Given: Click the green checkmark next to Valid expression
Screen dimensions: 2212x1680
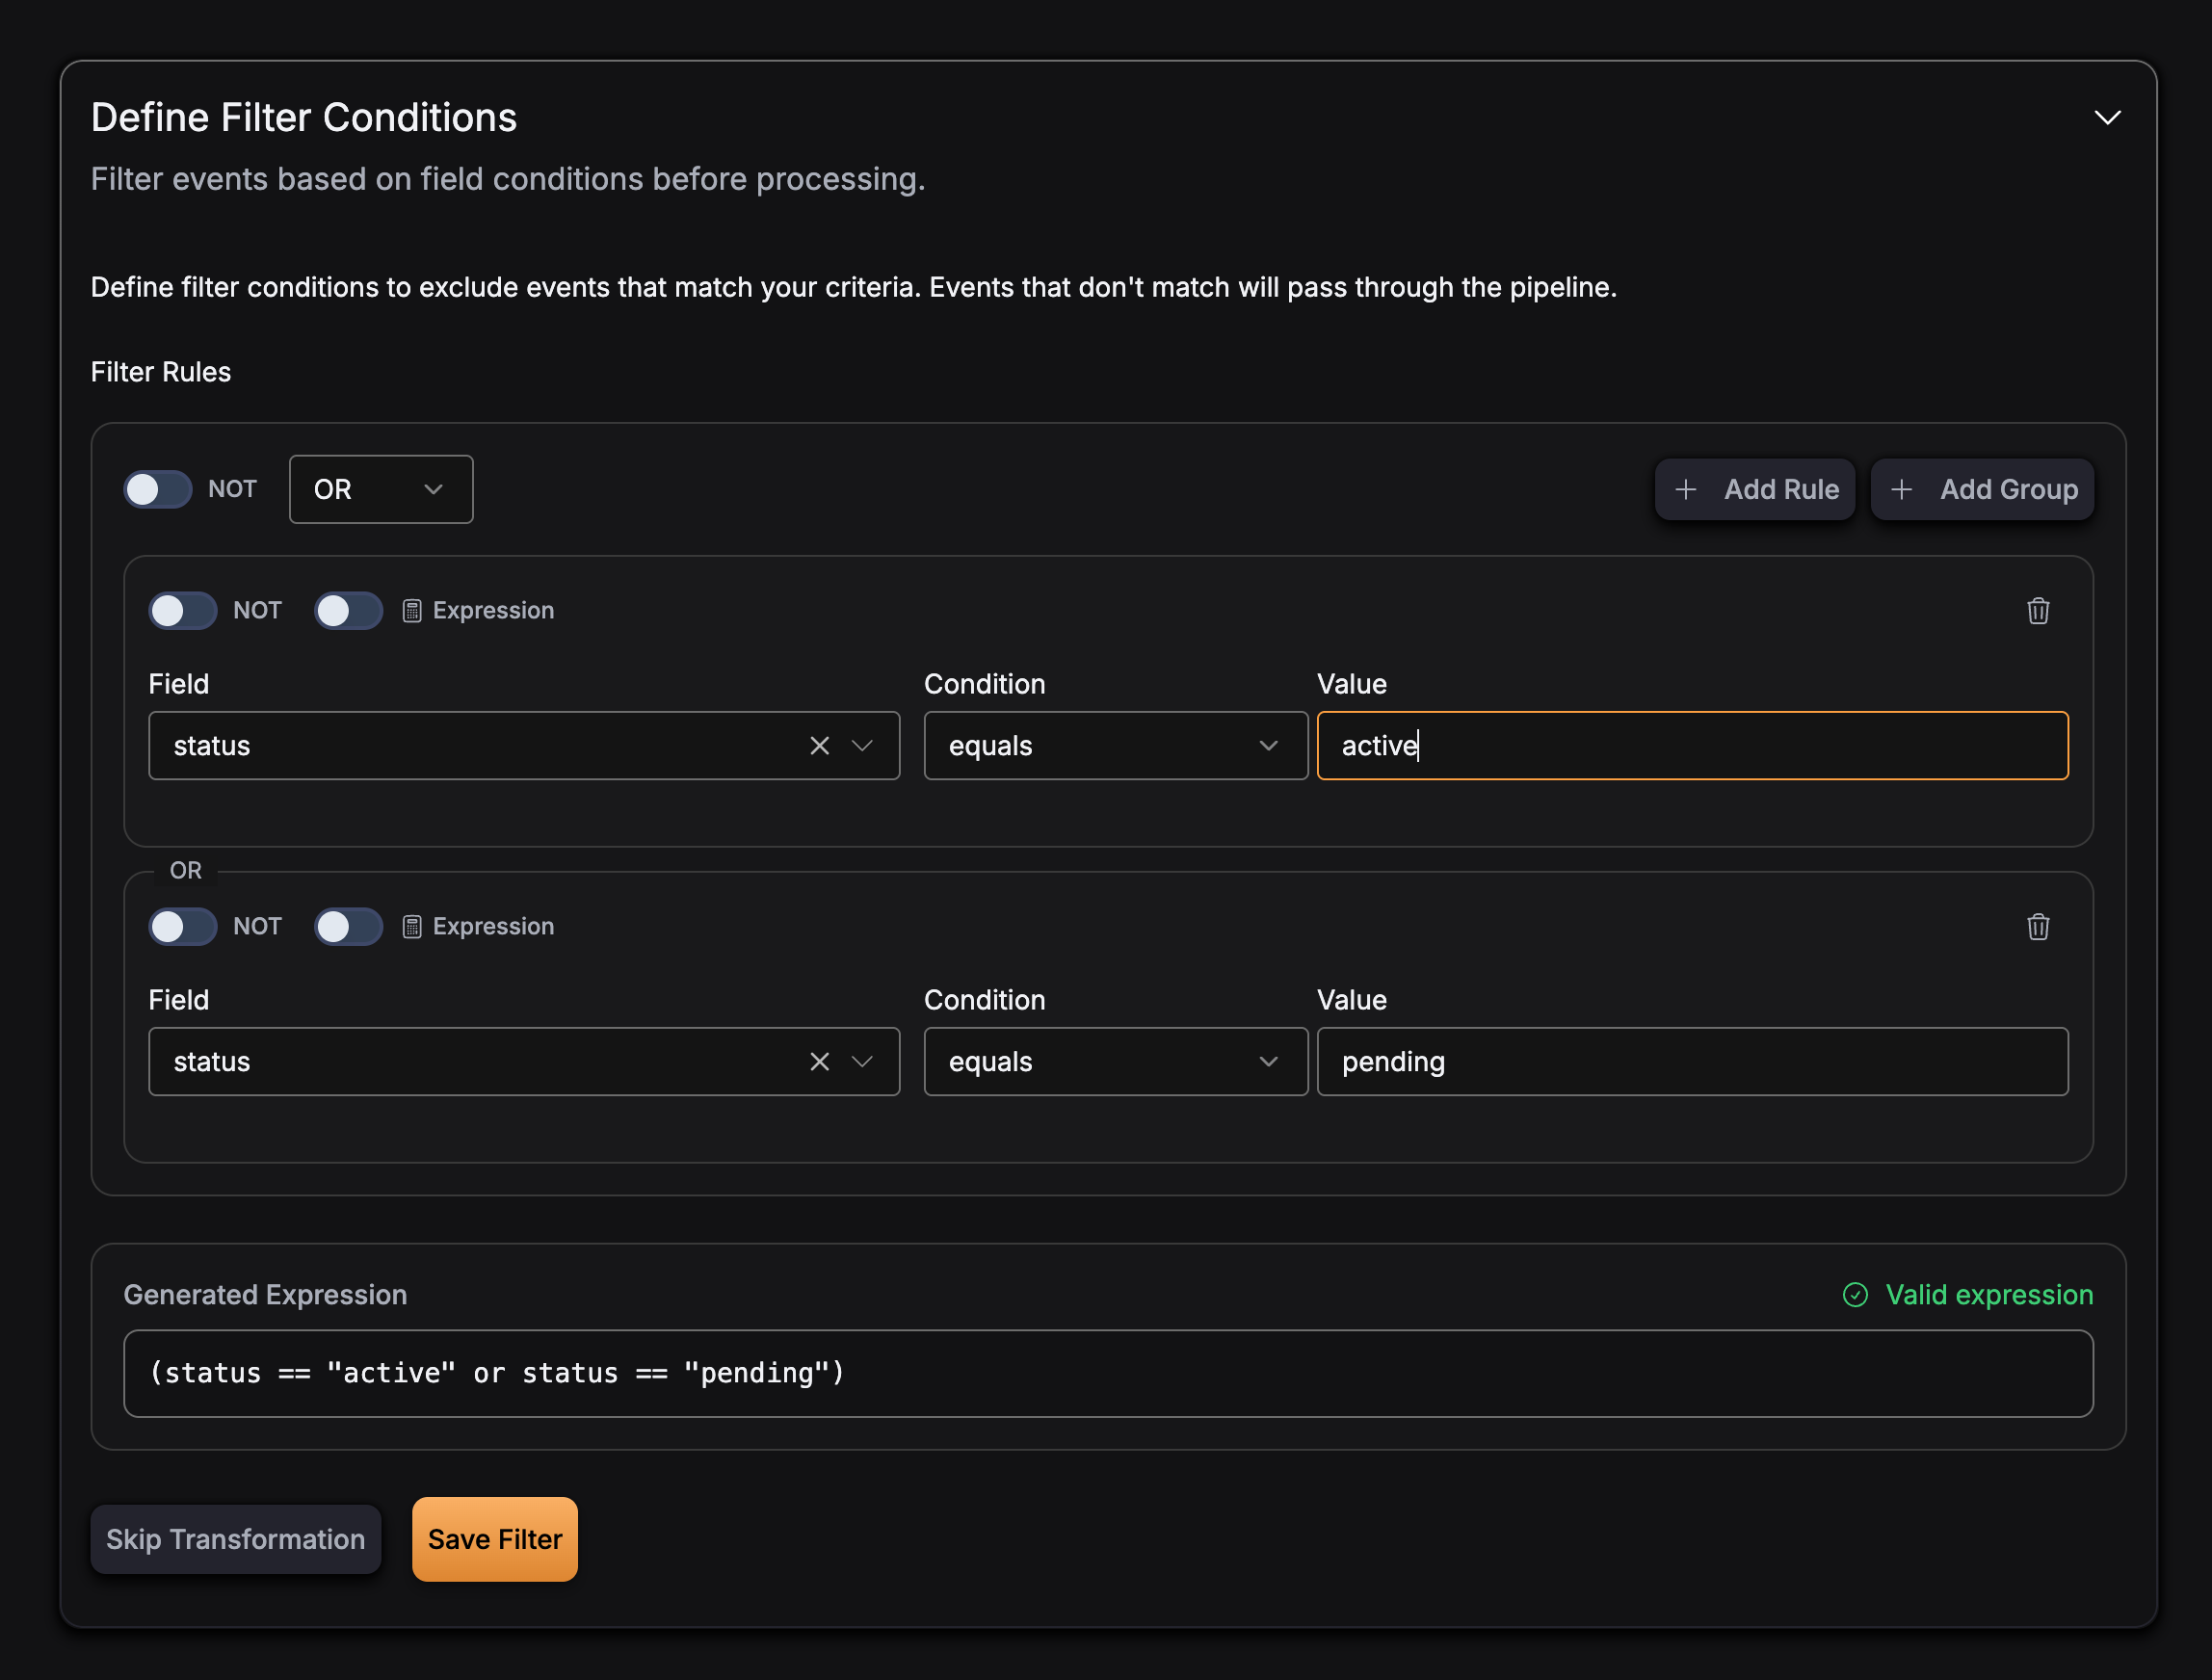Looking at the screenshot, I should click(1856, 1294).
